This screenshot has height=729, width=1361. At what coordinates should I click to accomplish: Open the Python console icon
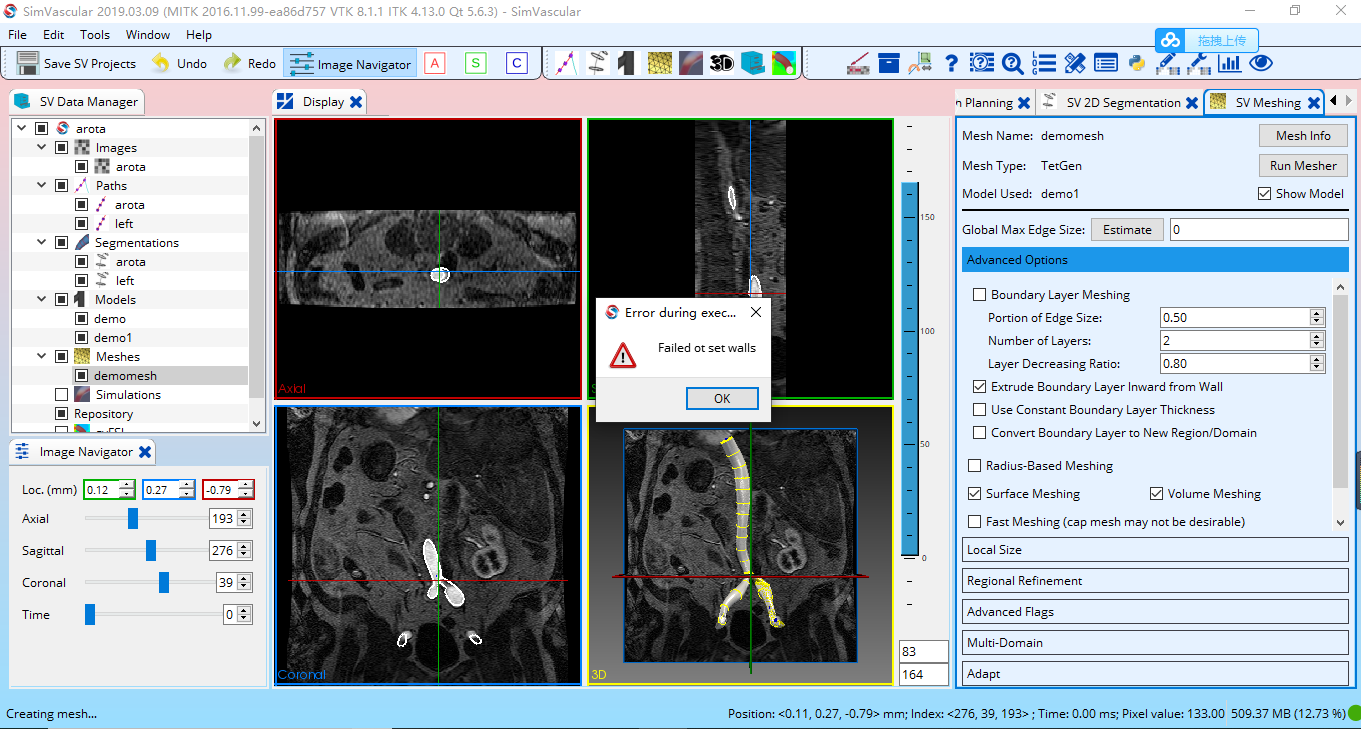pos(1136,63)
